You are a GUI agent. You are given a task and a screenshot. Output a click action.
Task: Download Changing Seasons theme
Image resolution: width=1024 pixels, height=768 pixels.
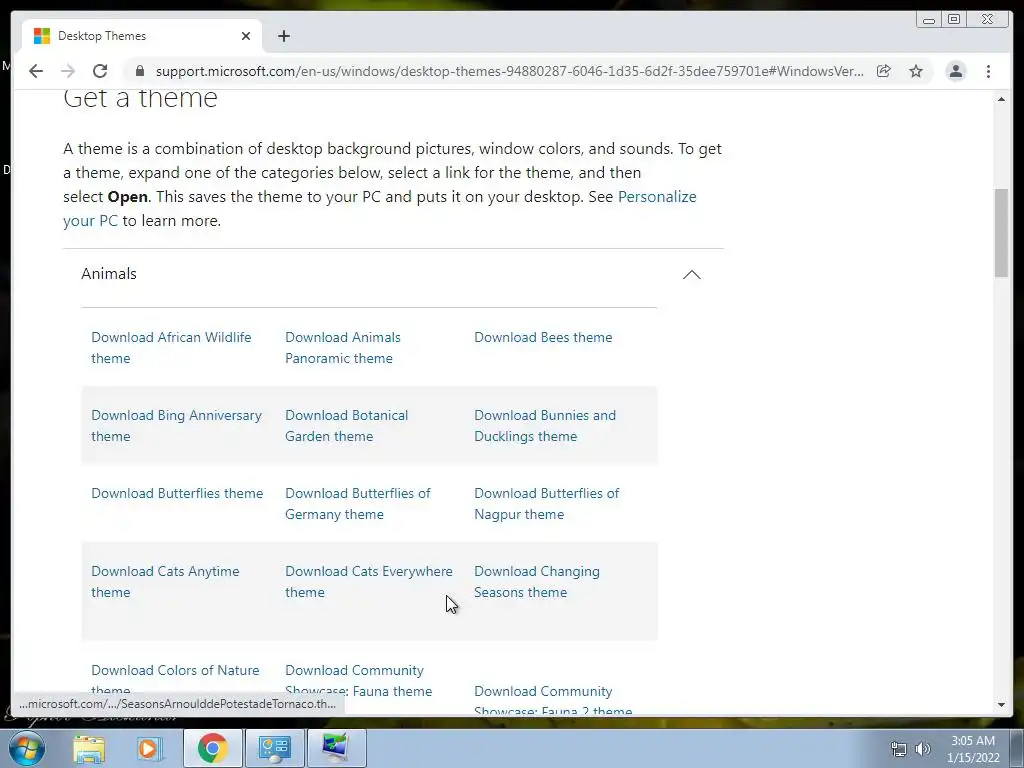click(537, 581)
